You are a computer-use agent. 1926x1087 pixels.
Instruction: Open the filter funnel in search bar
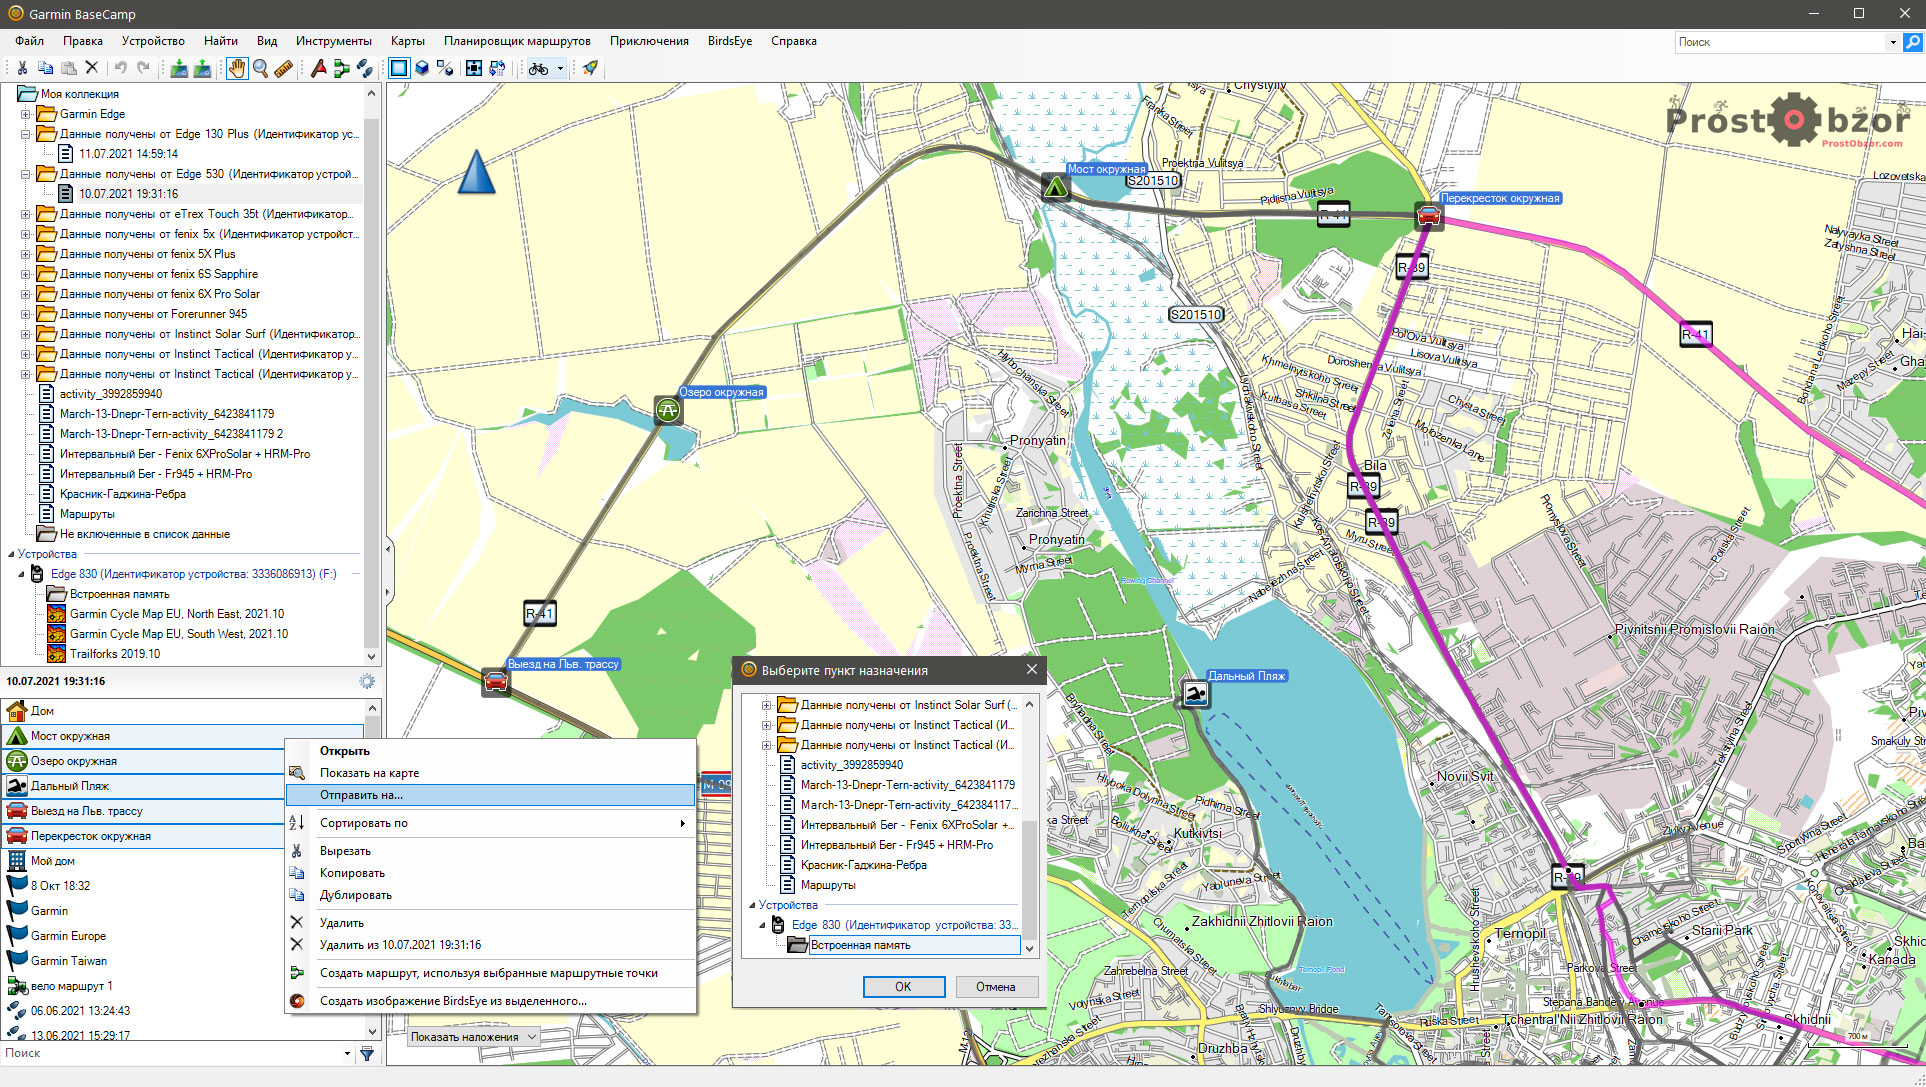click(367, 1053)
